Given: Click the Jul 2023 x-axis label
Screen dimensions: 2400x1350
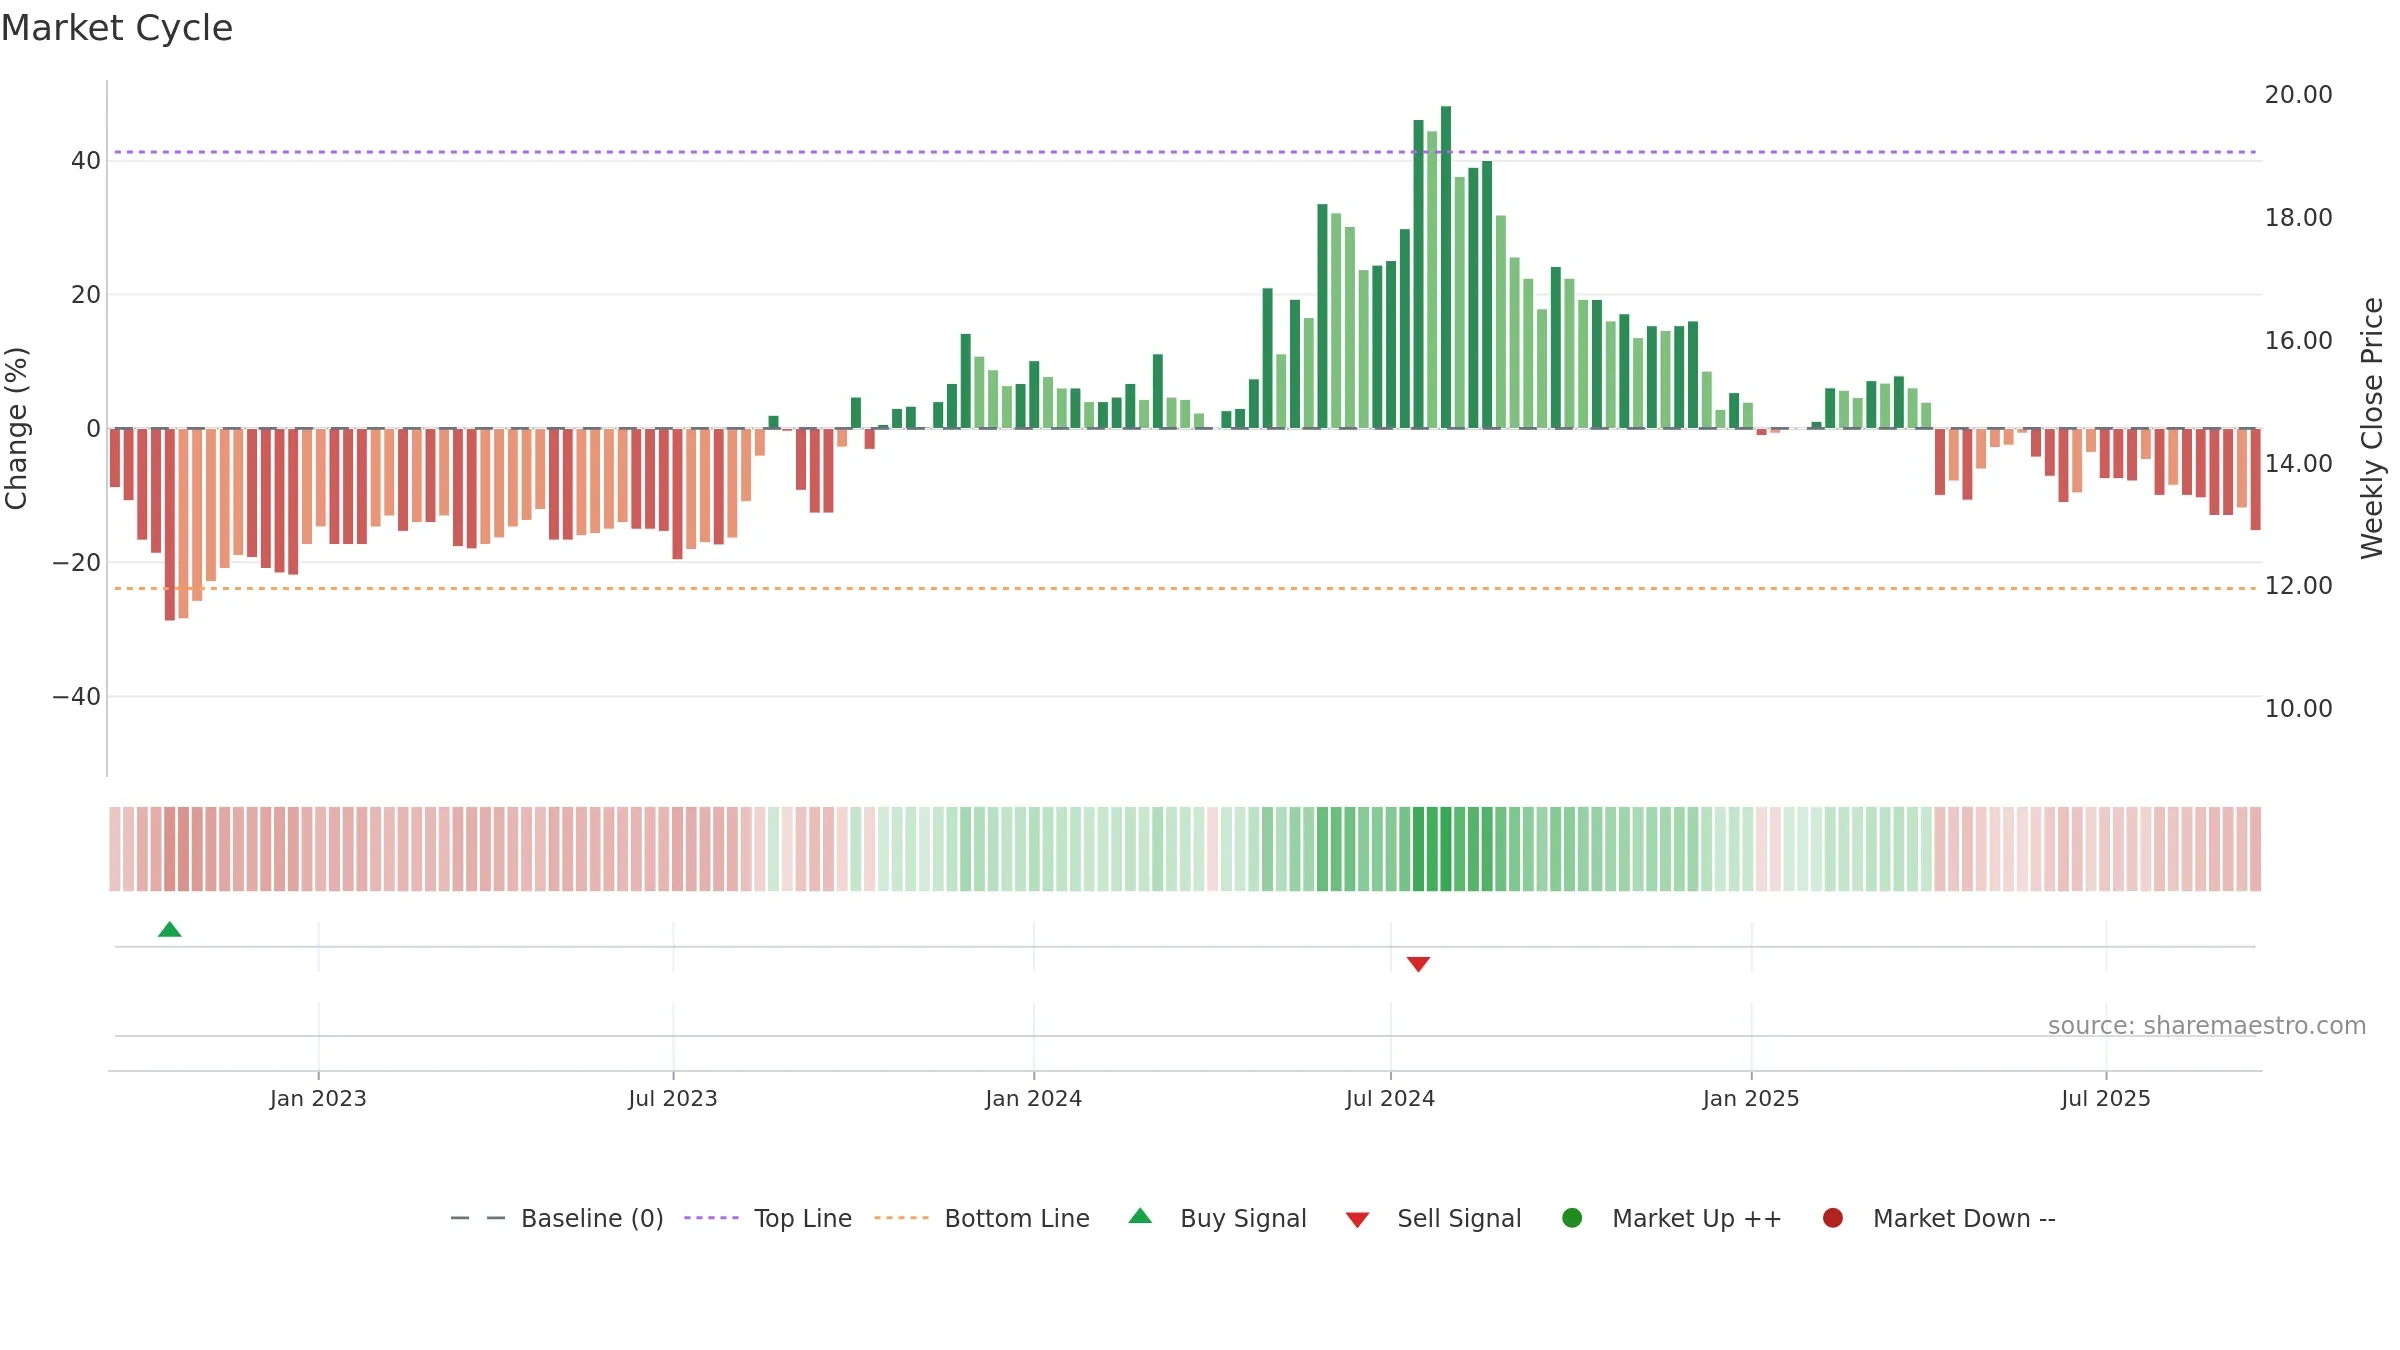Looking at the screenshot, I should click(x=673, y=1099).
